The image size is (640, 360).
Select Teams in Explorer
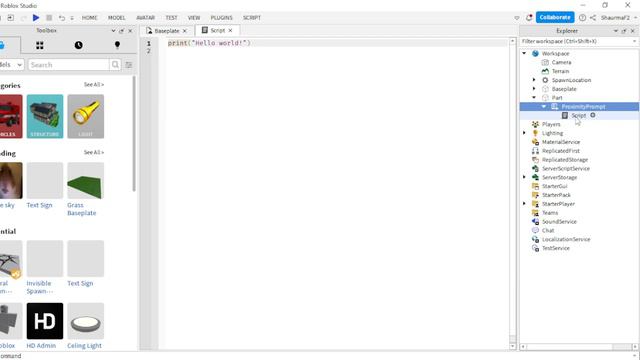pyautogui.click(x=549, y=213)
